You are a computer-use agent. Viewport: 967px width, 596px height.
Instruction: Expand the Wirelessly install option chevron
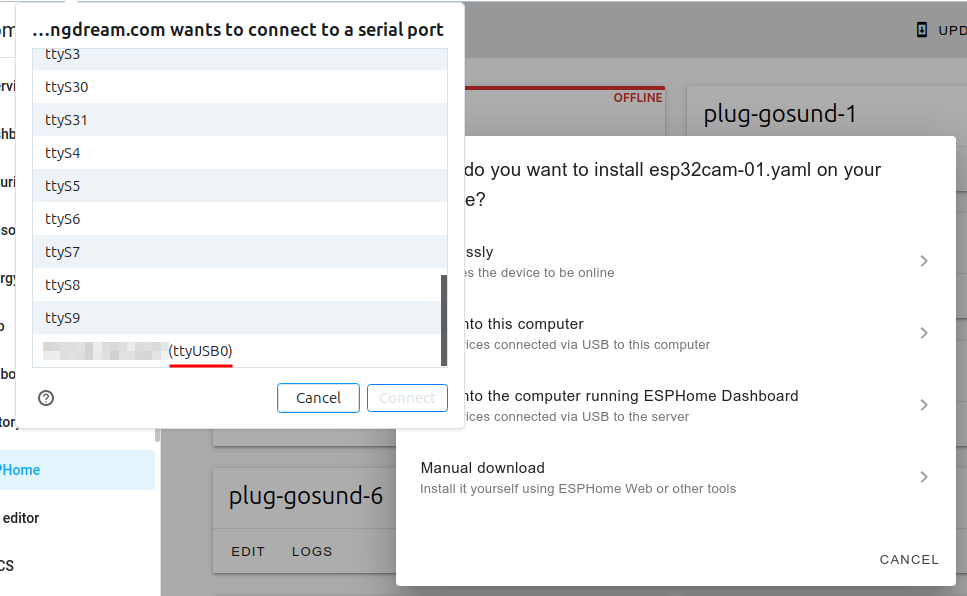pyautogui.click(x=923, y=261)
